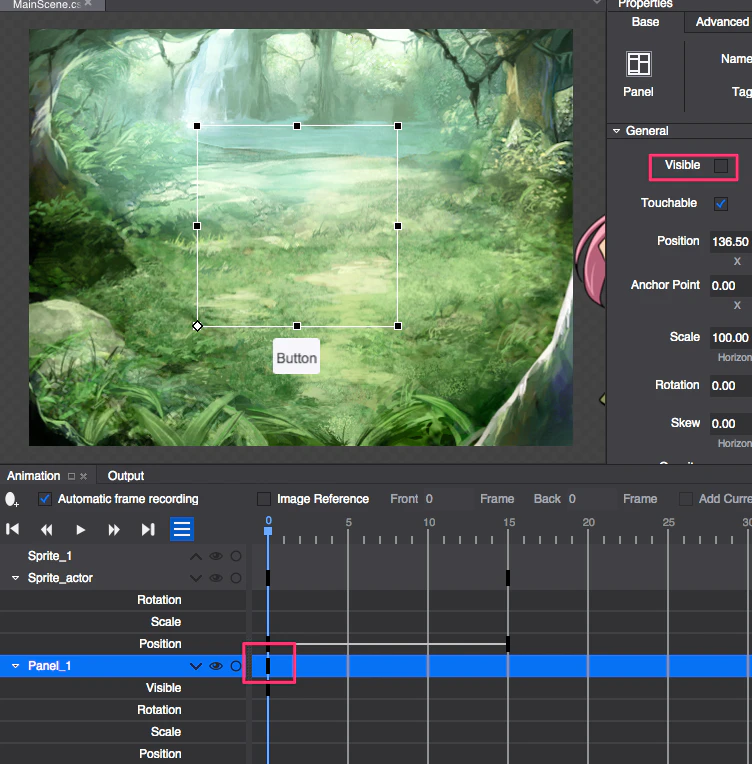Click the lock circle on Sprite_1 row
This screenshot has width=752, height=764.
pos(236,556)
